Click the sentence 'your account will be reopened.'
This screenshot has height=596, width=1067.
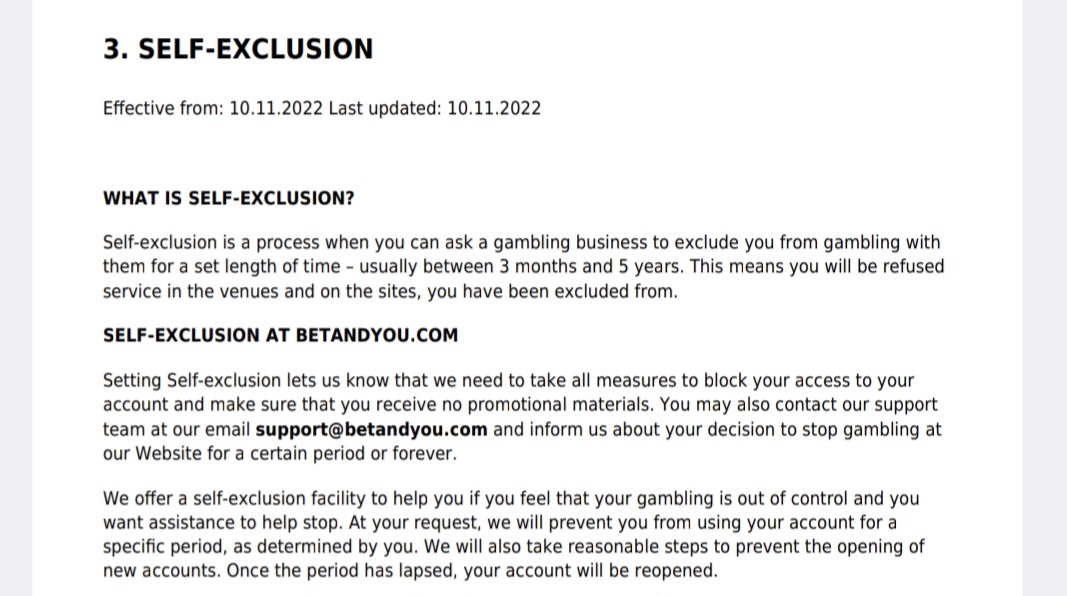tap(591, 570)
